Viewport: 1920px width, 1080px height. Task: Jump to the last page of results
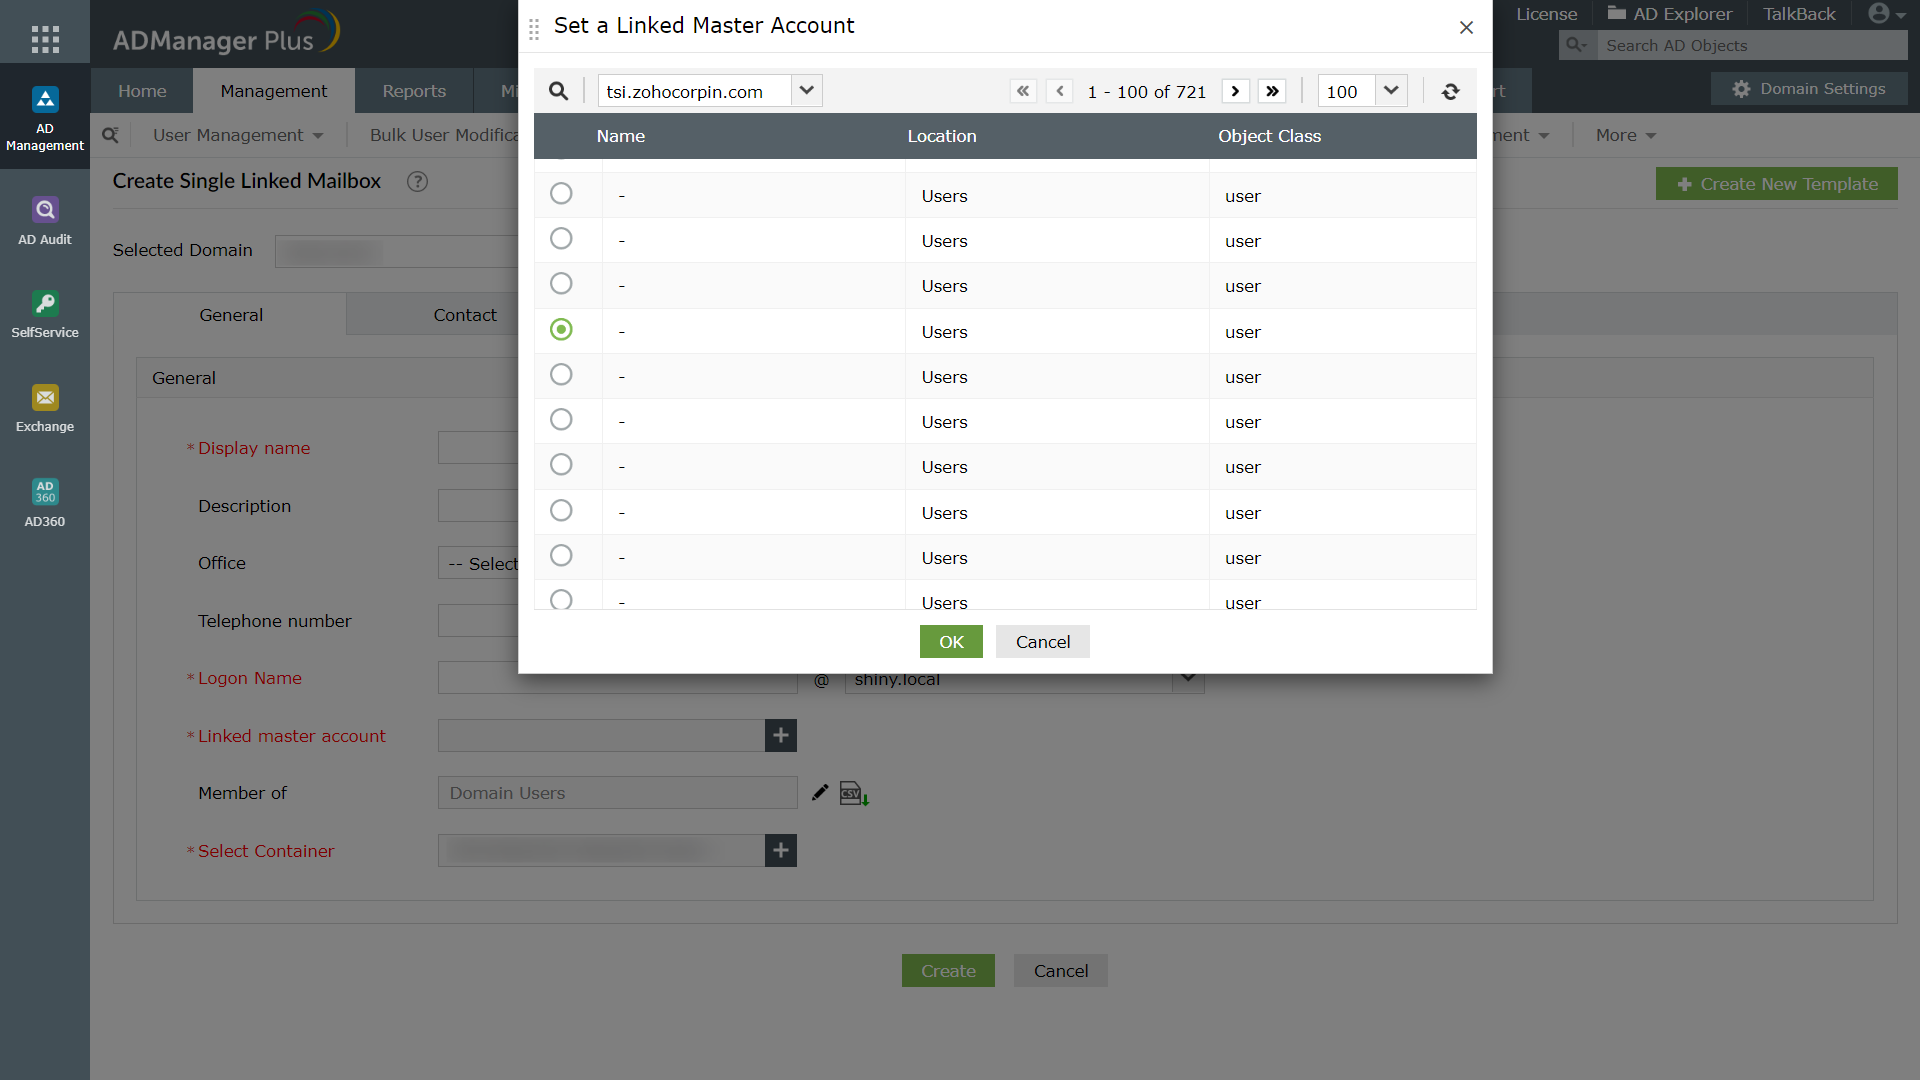1272,91
